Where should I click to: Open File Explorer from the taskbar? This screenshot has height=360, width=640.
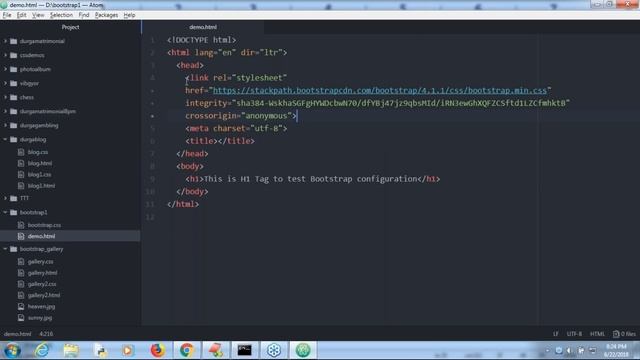coord(71,350)
